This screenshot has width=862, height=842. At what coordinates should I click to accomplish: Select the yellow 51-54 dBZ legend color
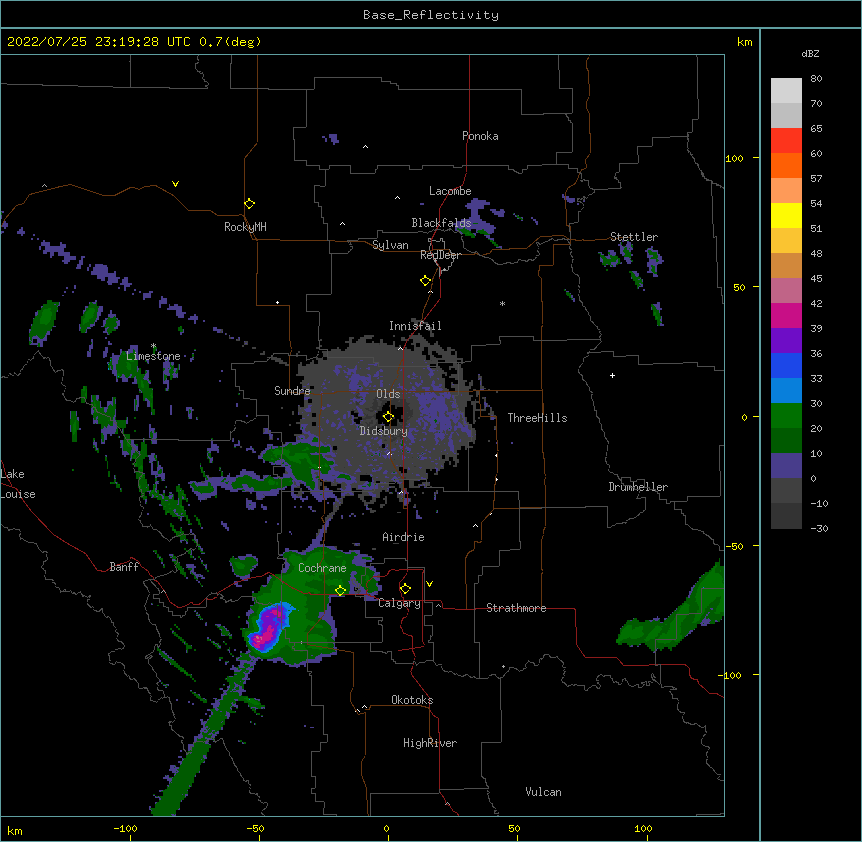786,216
